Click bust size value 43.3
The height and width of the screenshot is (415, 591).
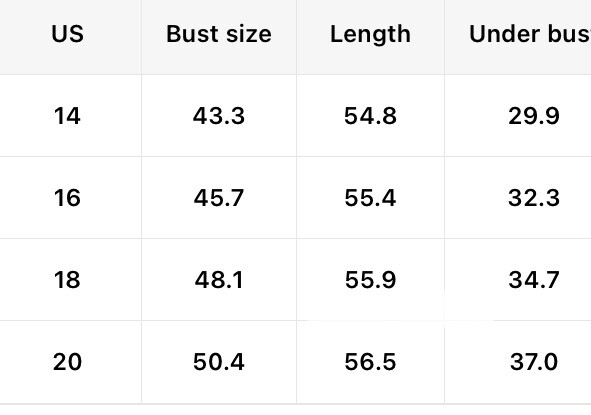219,116
